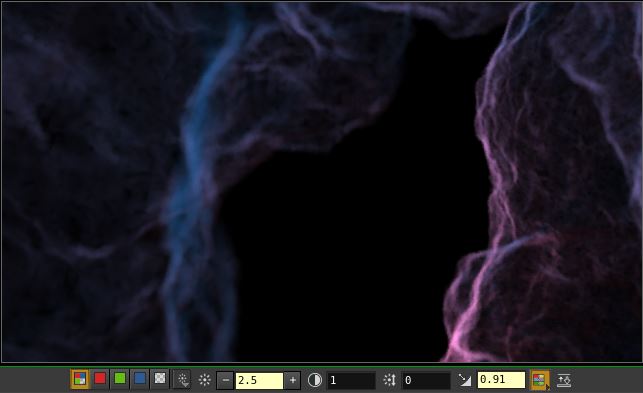
Task: Click the exposure sun icon
Action: [204, 380]
